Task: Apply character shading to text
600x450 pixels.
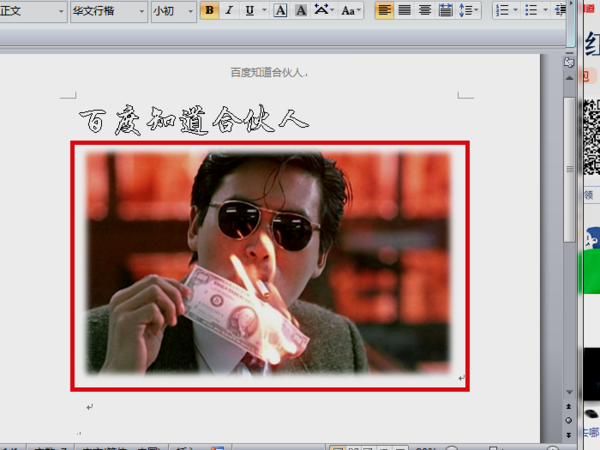Action: pyautogui.click(x=301, y=10)
